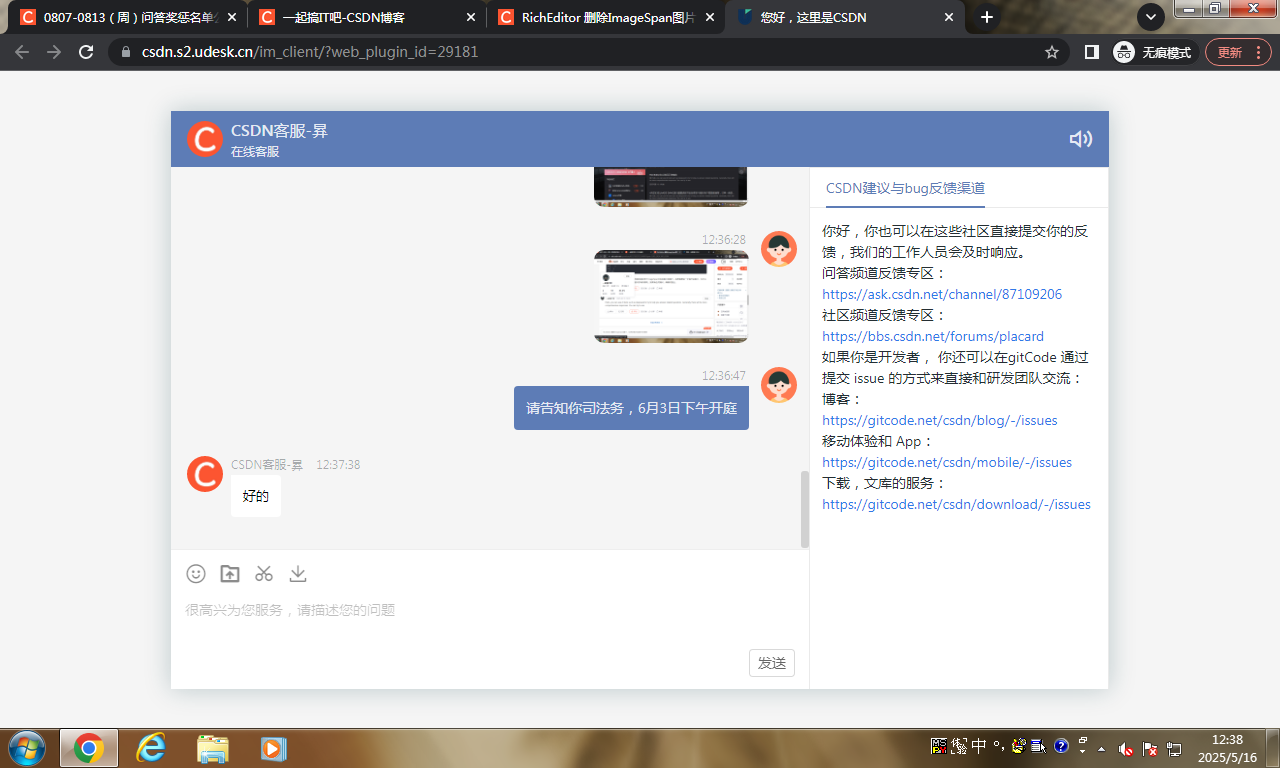Click the IME menu list icon in language bar
1280x768 pixels.
[x=1039, y=746]
